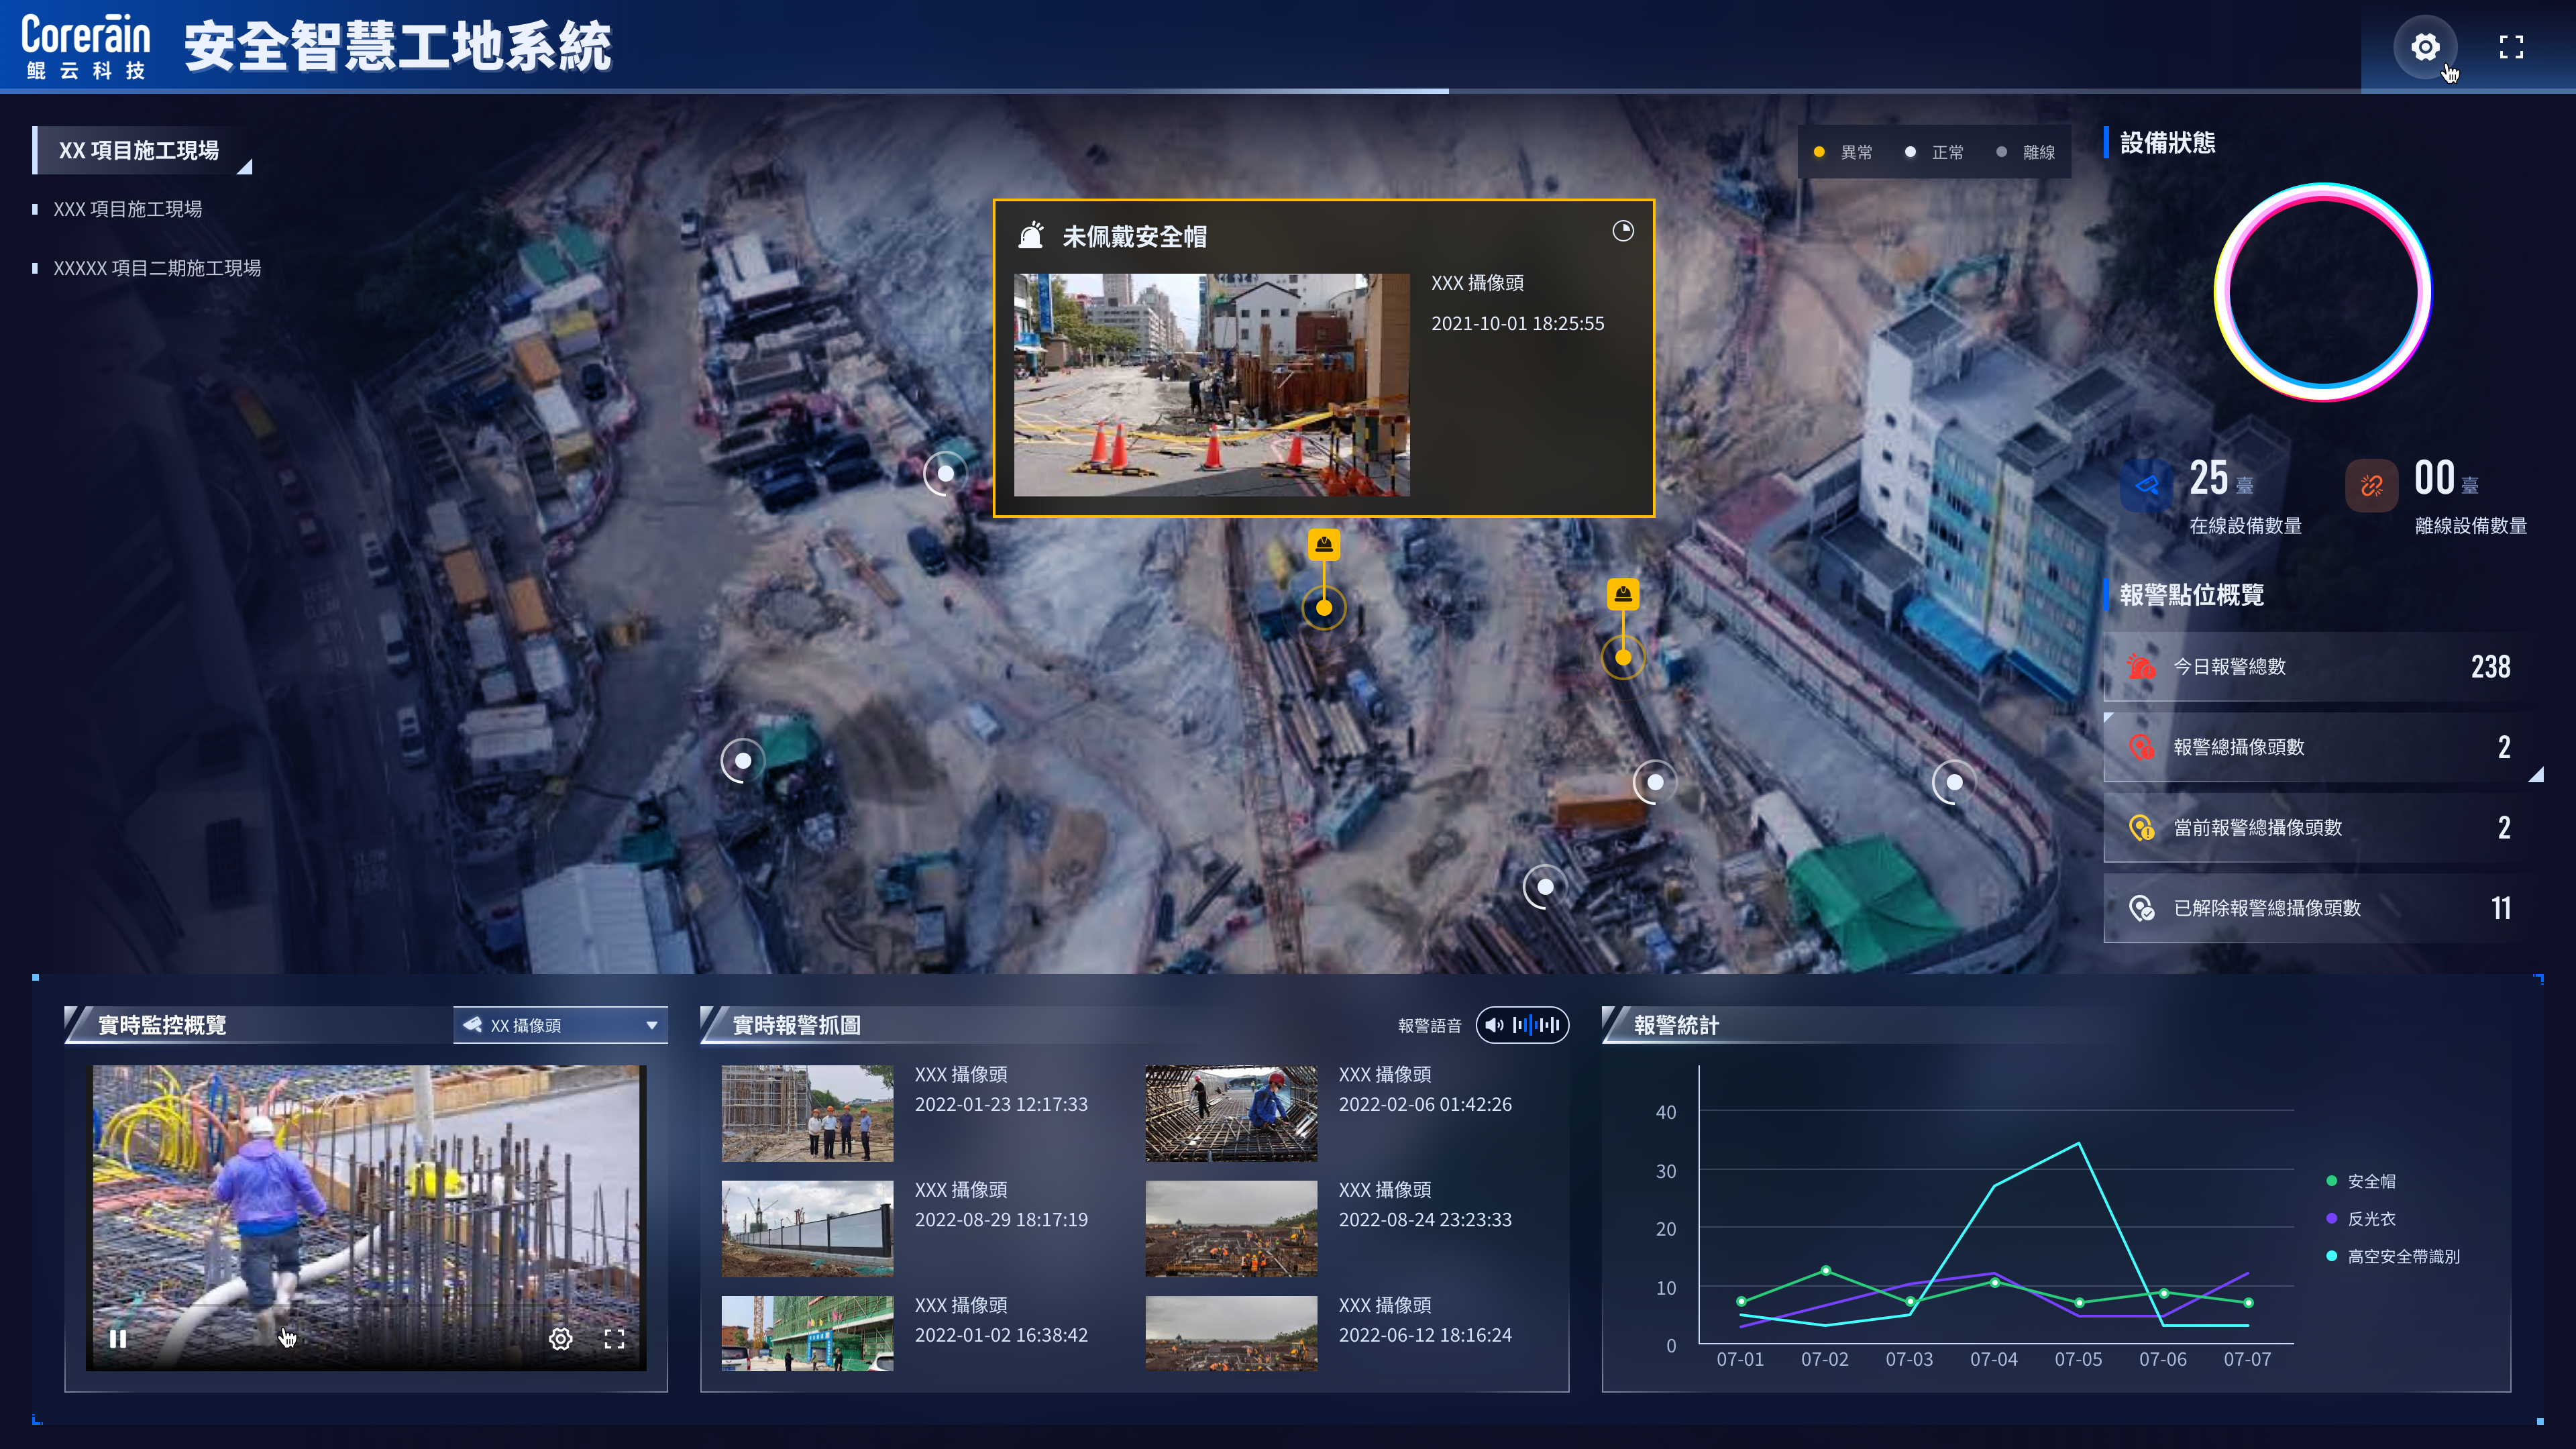Click the upper yellow helmet alarm marker
This screenshot has height=1449, width=2576.
[1323, 544]
